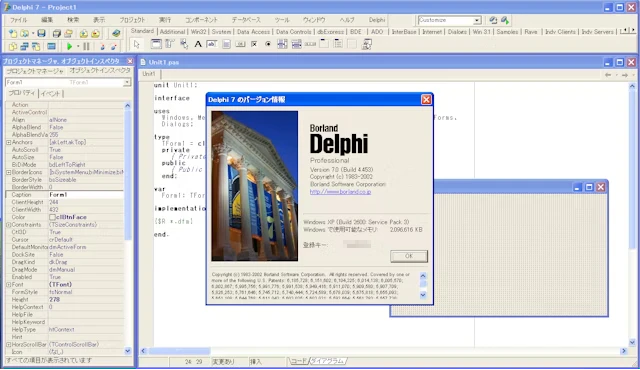640x370 pixels.
Task: Expand the HorzScrollBar property node
Action: [x=9, y=344]
